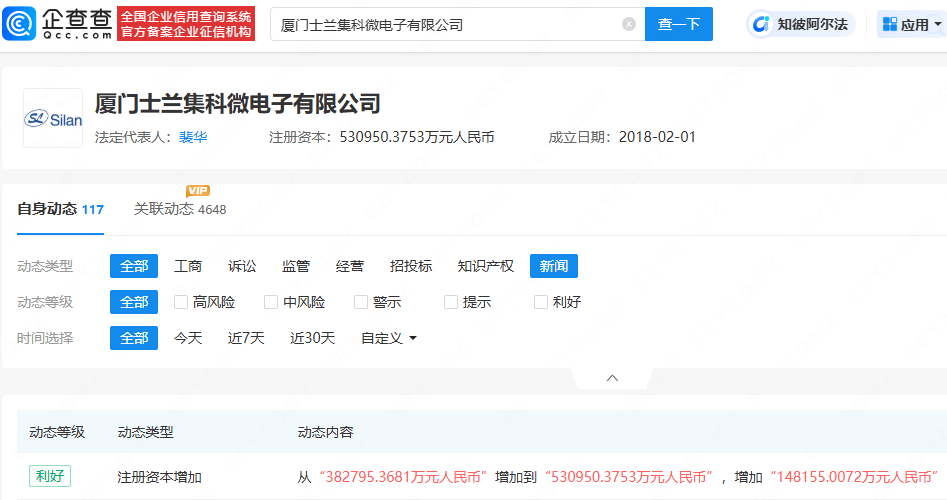Filter by 知识产权 dynamic type
Screen dimensions: 947x500
[x=486, y=266]
